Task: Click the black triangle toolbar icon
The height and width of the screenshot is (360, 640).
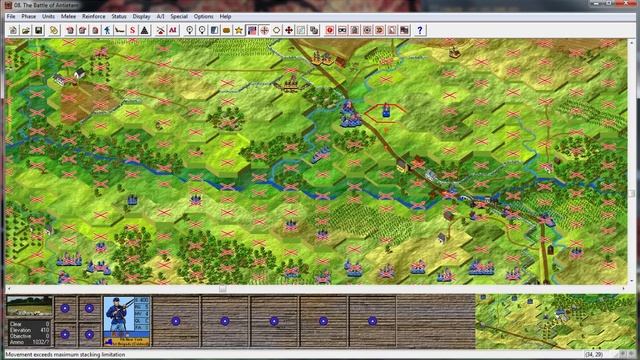Action: [144, 30]
